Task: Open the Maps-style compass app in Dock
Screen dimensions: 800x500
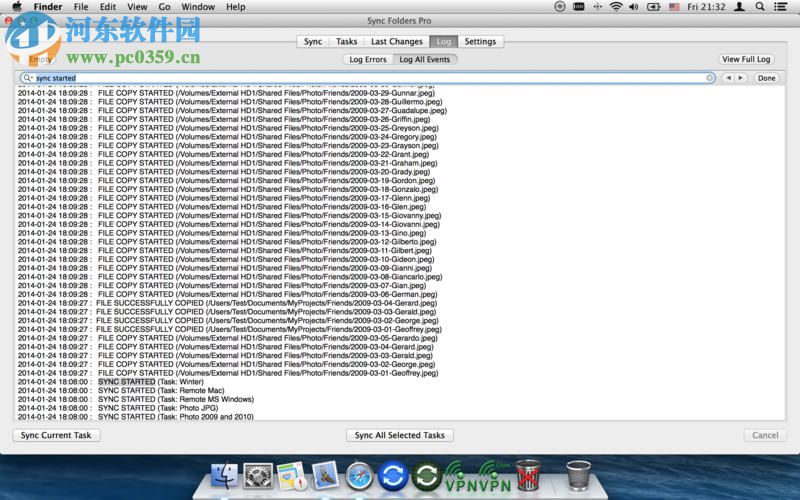Action: pos(292,476)
